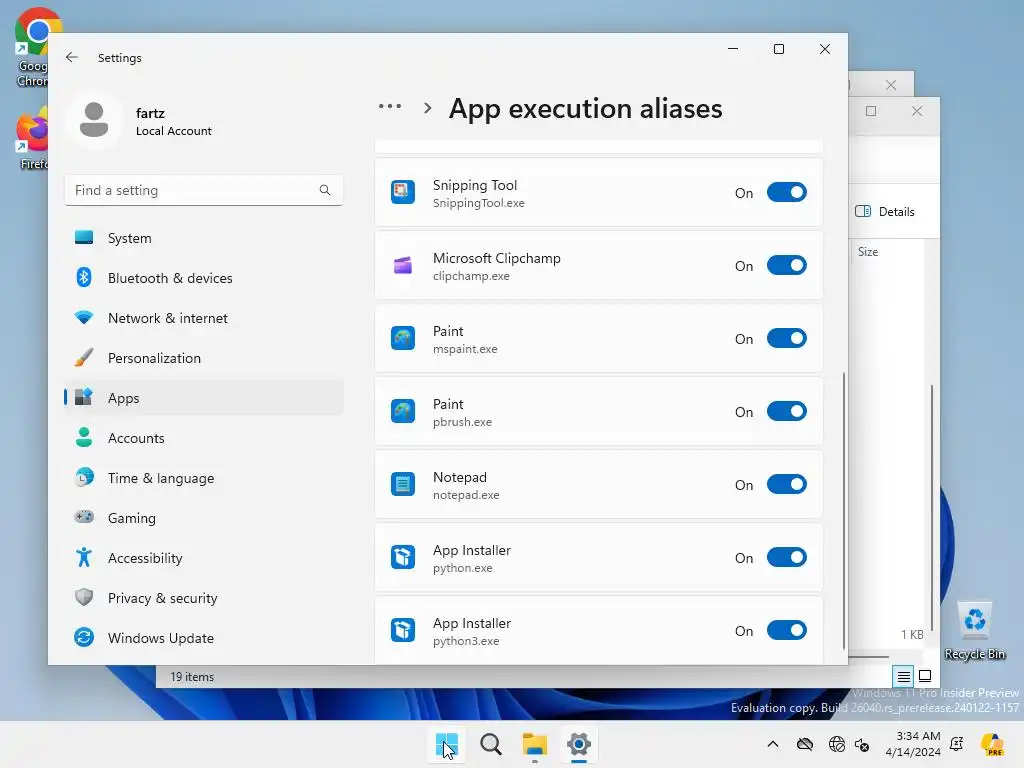Image resolution: width=1024 pixels, height=768 pixels.
Task: Click the network globe tray icon
Action: 836,744
